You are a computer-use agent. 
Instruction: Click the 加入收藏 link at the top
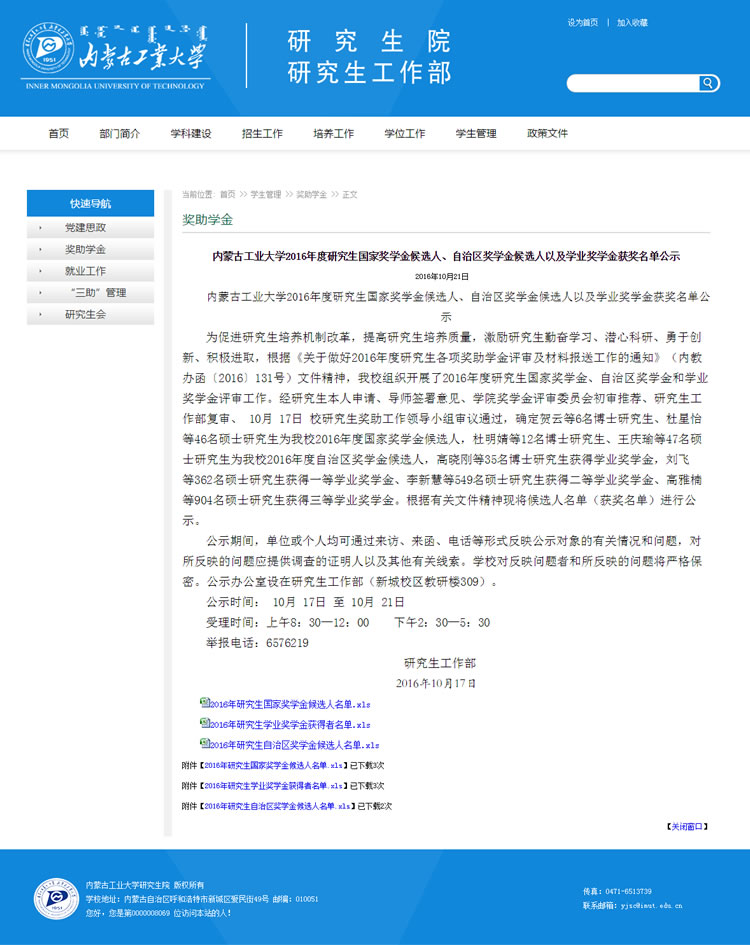click(x=632, y=22)
